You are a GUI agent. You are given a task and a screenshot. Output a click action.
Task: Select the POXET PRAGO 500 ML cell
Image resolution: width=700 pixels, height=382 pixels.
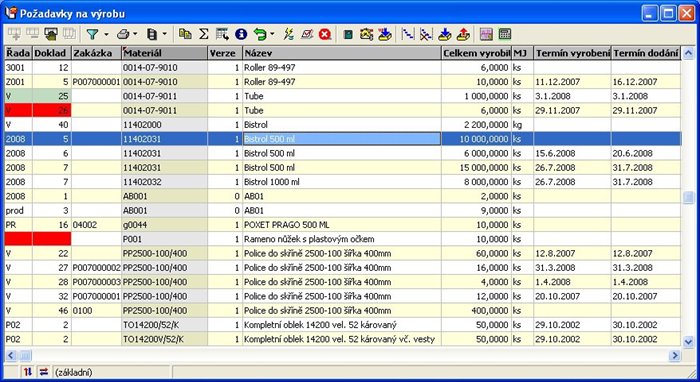342,225
